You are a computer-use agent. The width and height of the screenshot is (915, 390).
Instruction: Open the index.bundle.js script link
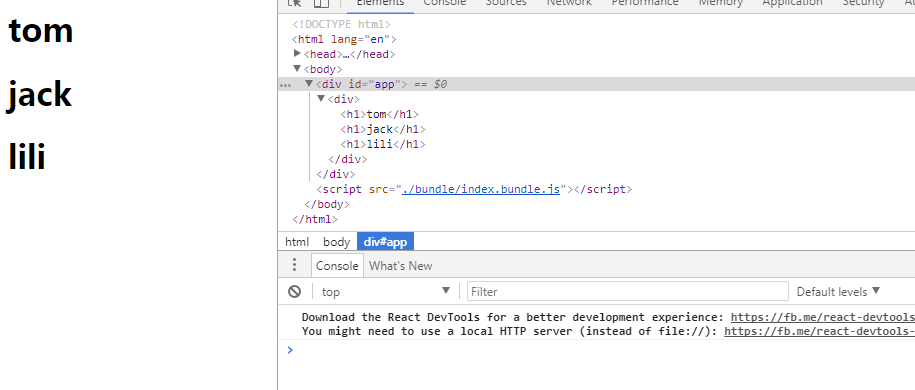481,189
